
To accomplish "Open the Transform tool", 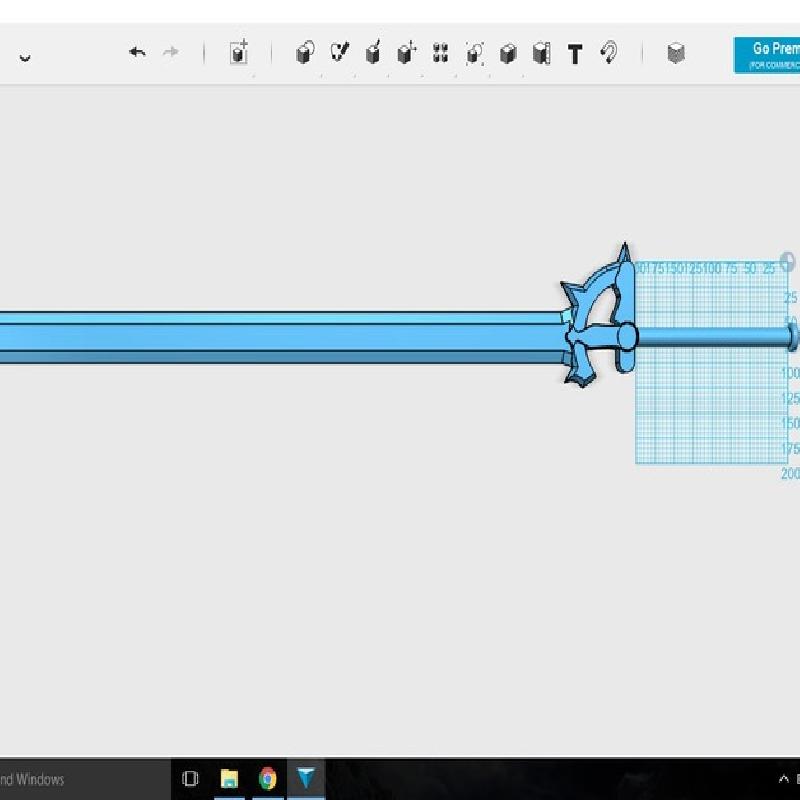I will (239, 53).
